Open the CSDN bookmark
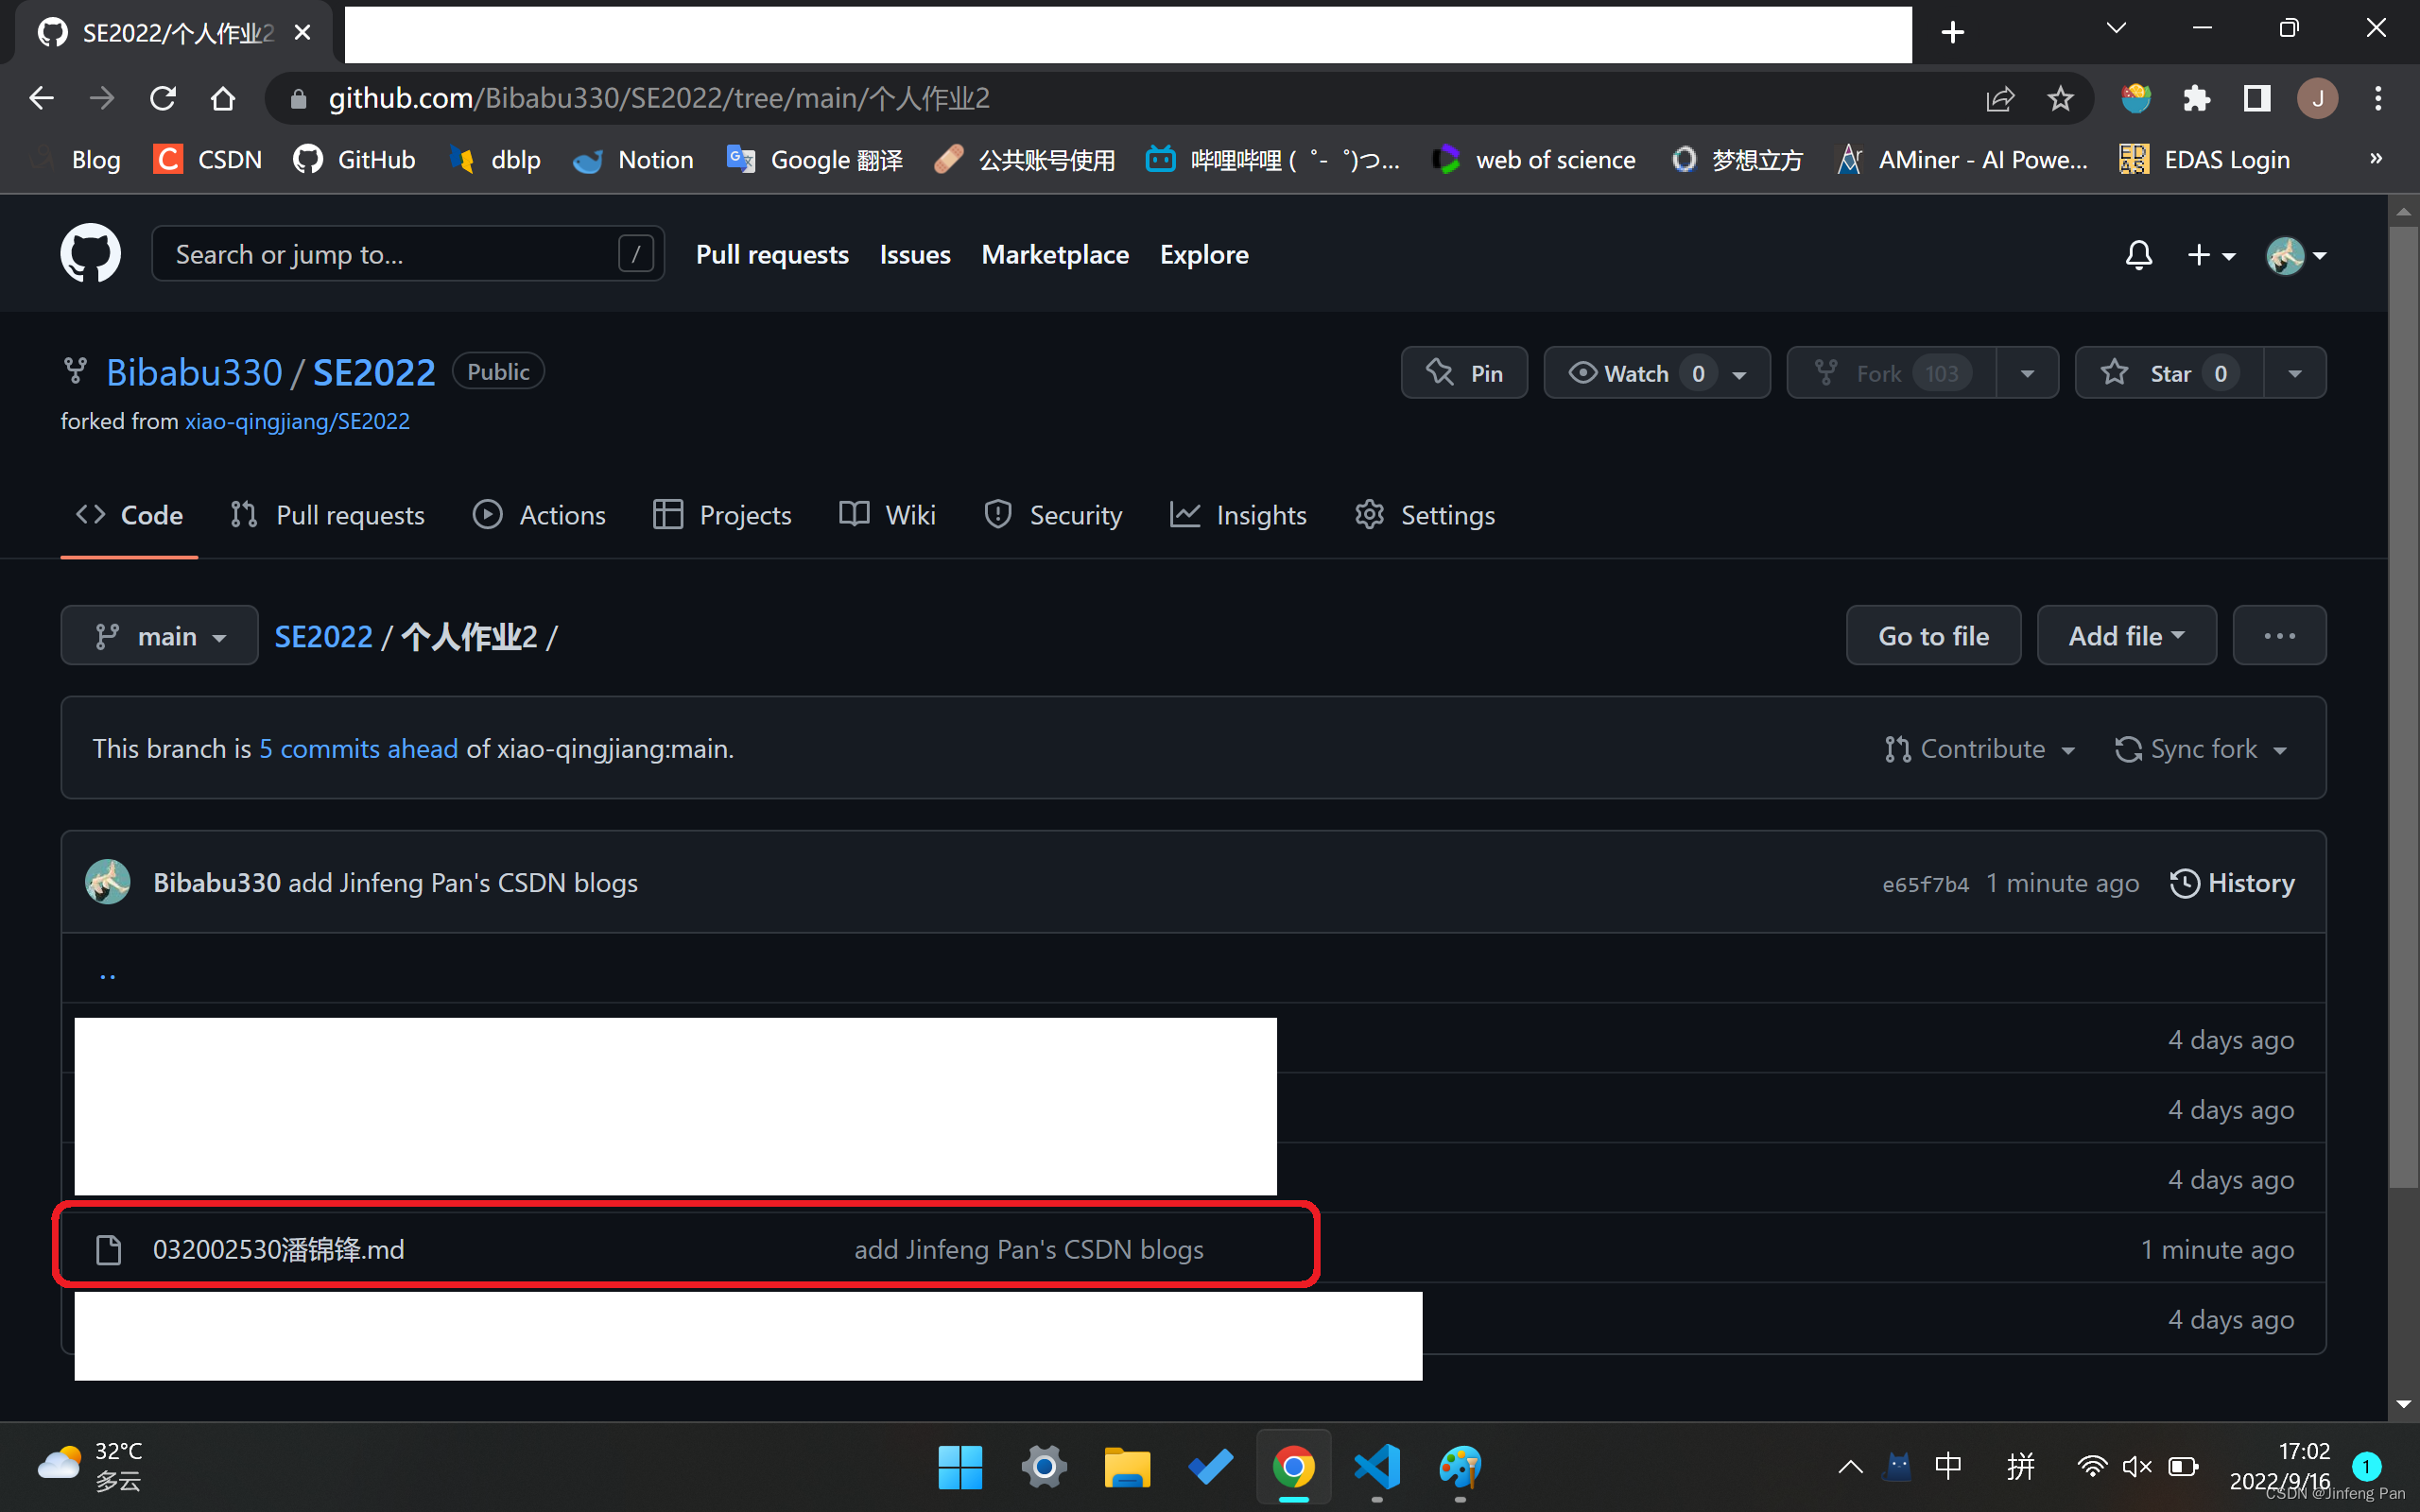 click(x=208, y=159)
